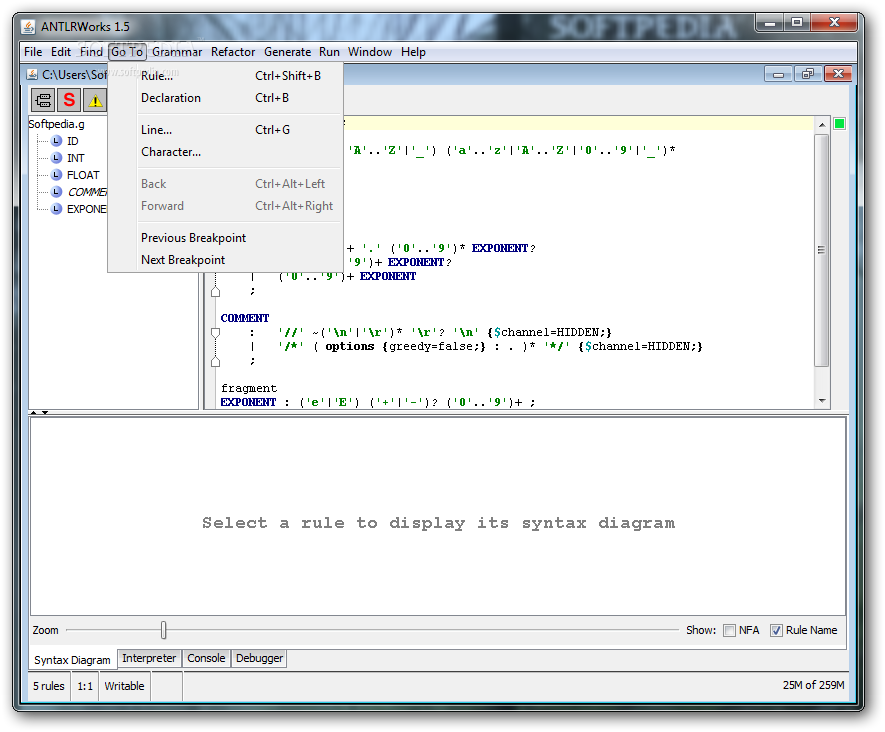Screen dimensions: 885x732
Task: Click the green status indicator square
Action: click(x=839, y=124)
